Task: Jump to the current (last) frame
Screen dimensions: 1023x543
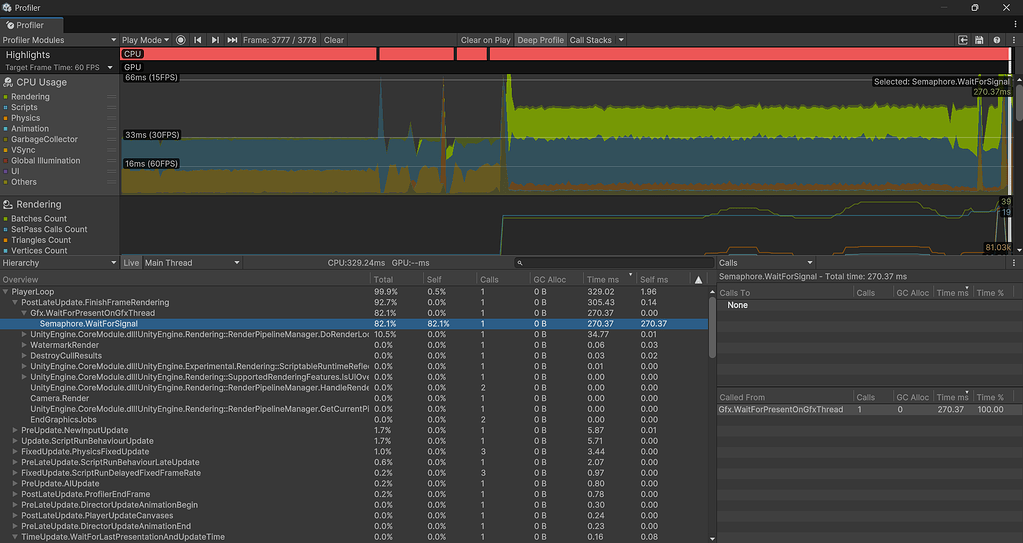Action: [x=232, y=40]
